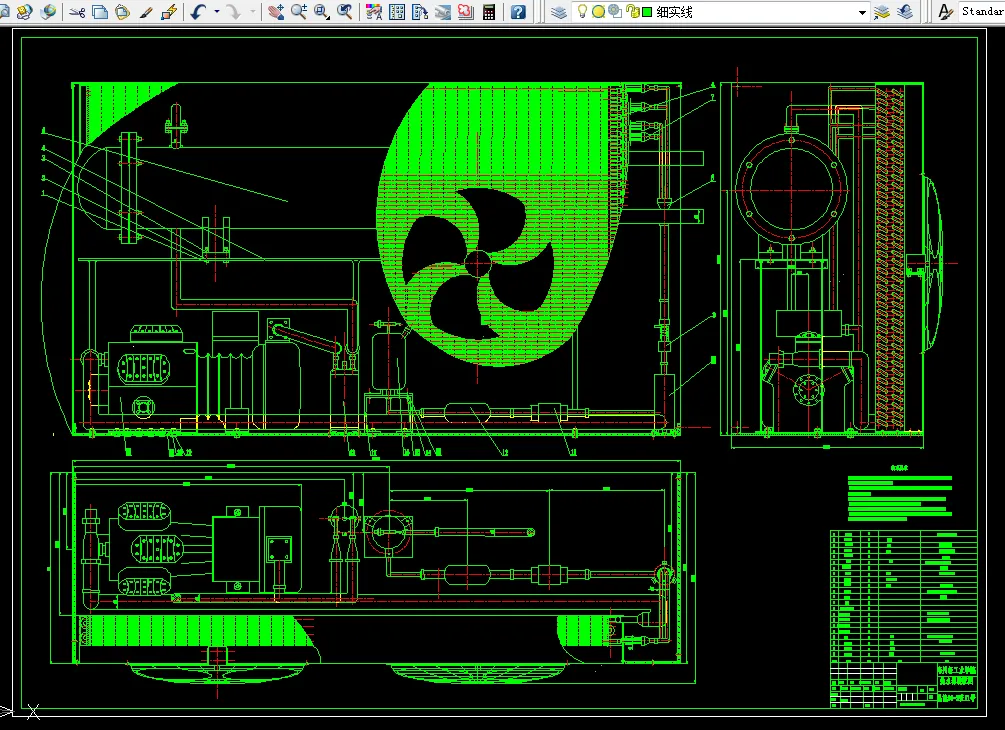Viewport: 1005px width, 730px height.
Task: Open the DesignCenter icon
Action: coord(397,12)
